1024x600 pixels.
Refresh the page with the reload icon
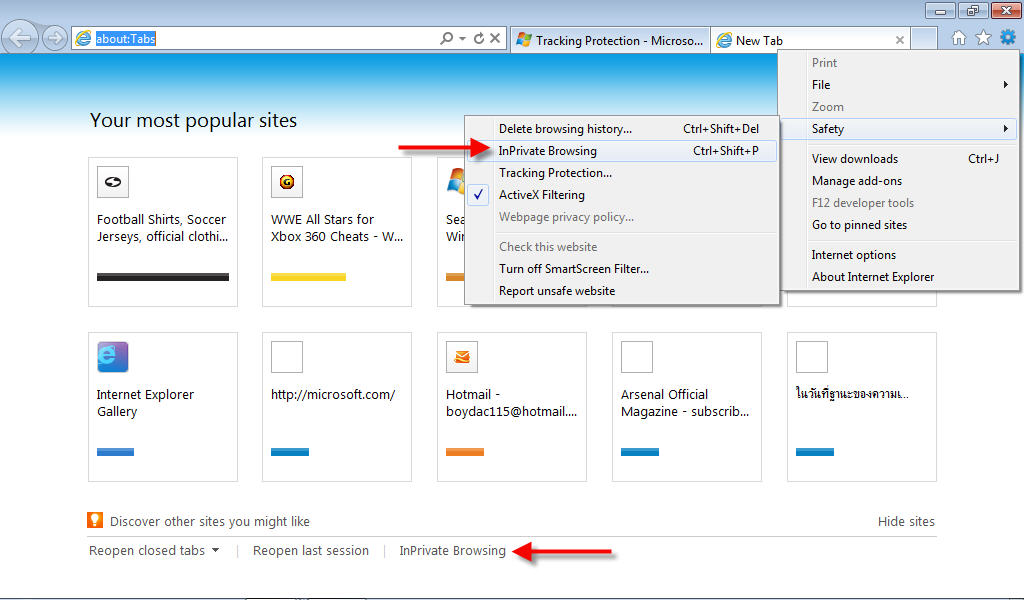[479, 39]
